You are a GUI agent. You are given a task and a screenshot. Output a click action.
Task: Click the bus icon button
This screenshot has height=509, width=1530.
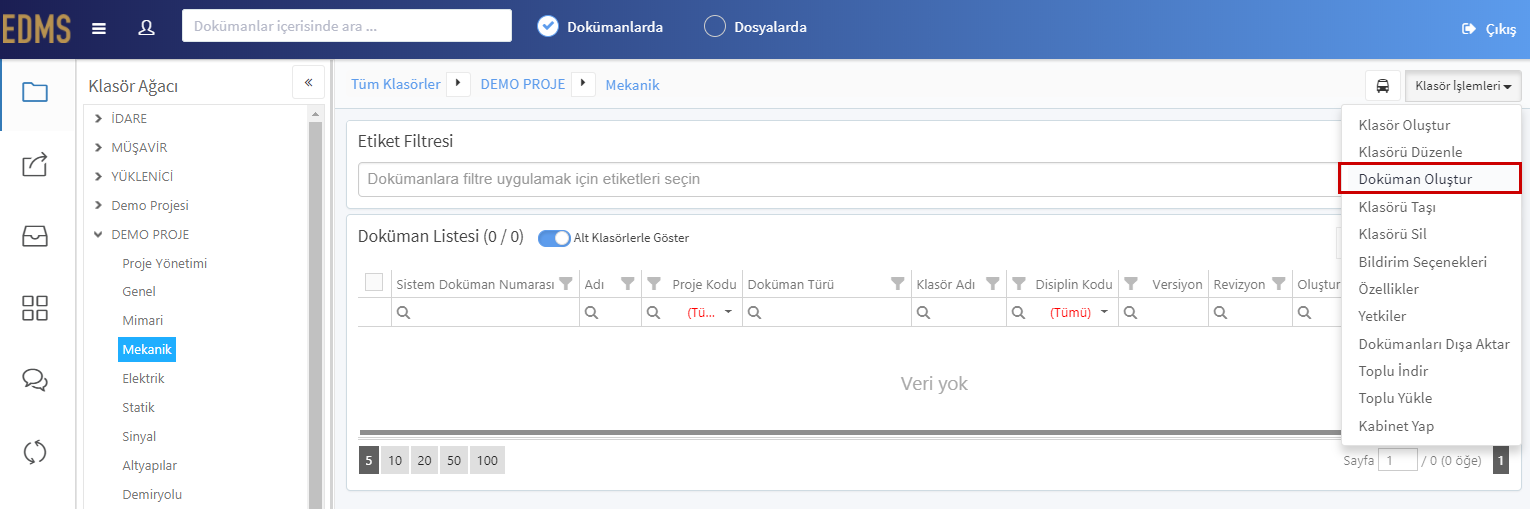pyautogui.click(x=1383, y=86)
